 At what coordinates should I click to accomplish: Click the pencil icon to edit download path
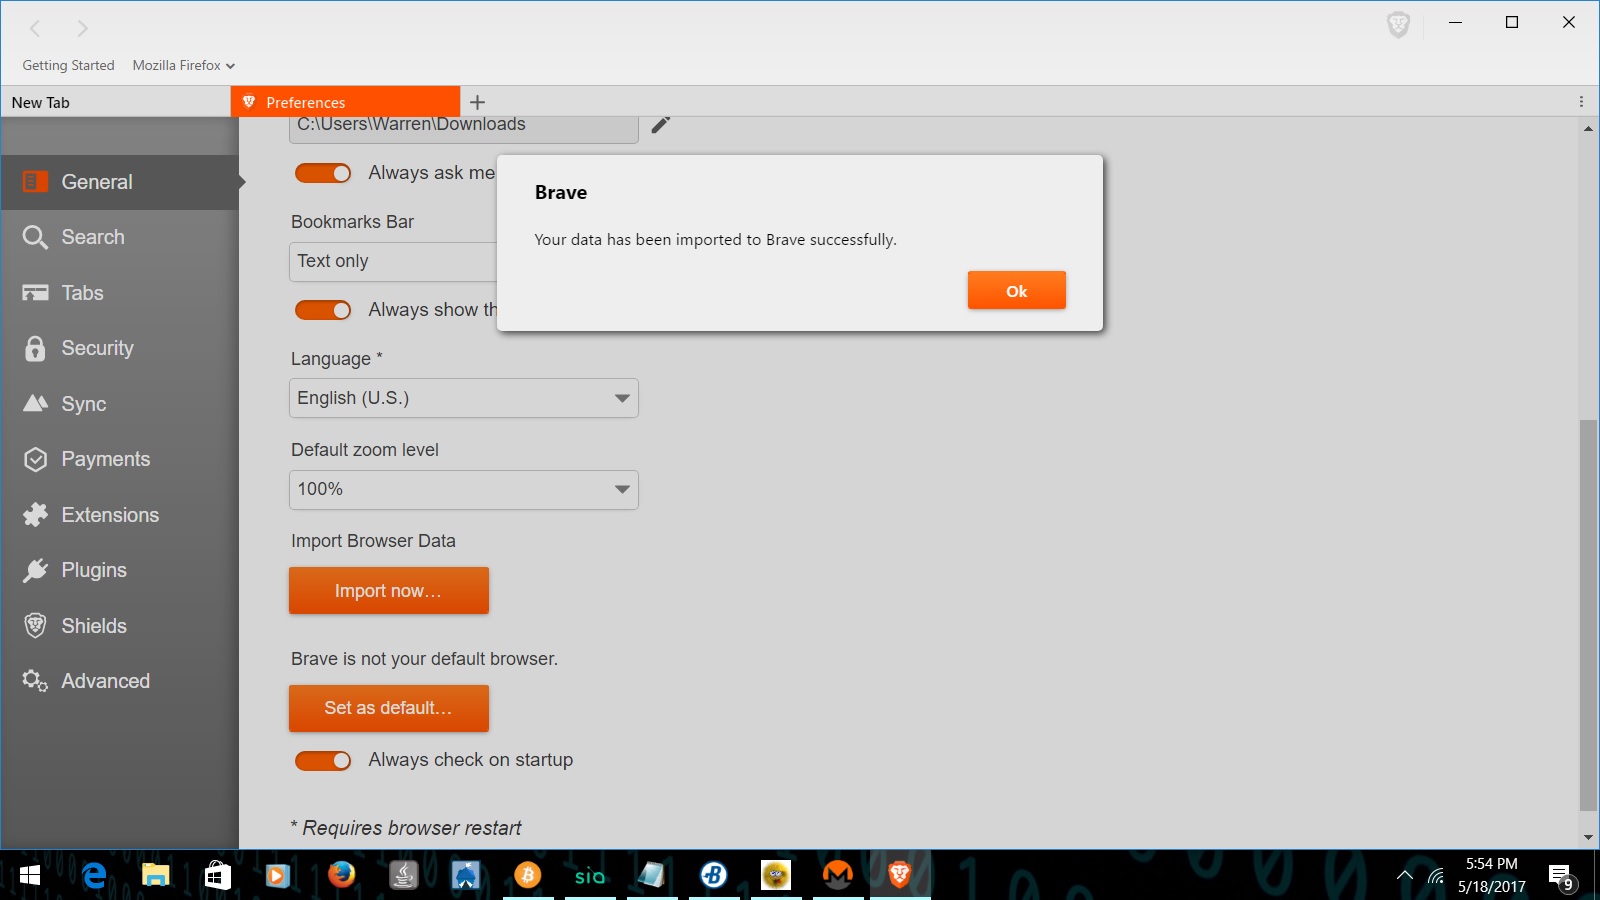pyautogui.click(x=661, y=125)
